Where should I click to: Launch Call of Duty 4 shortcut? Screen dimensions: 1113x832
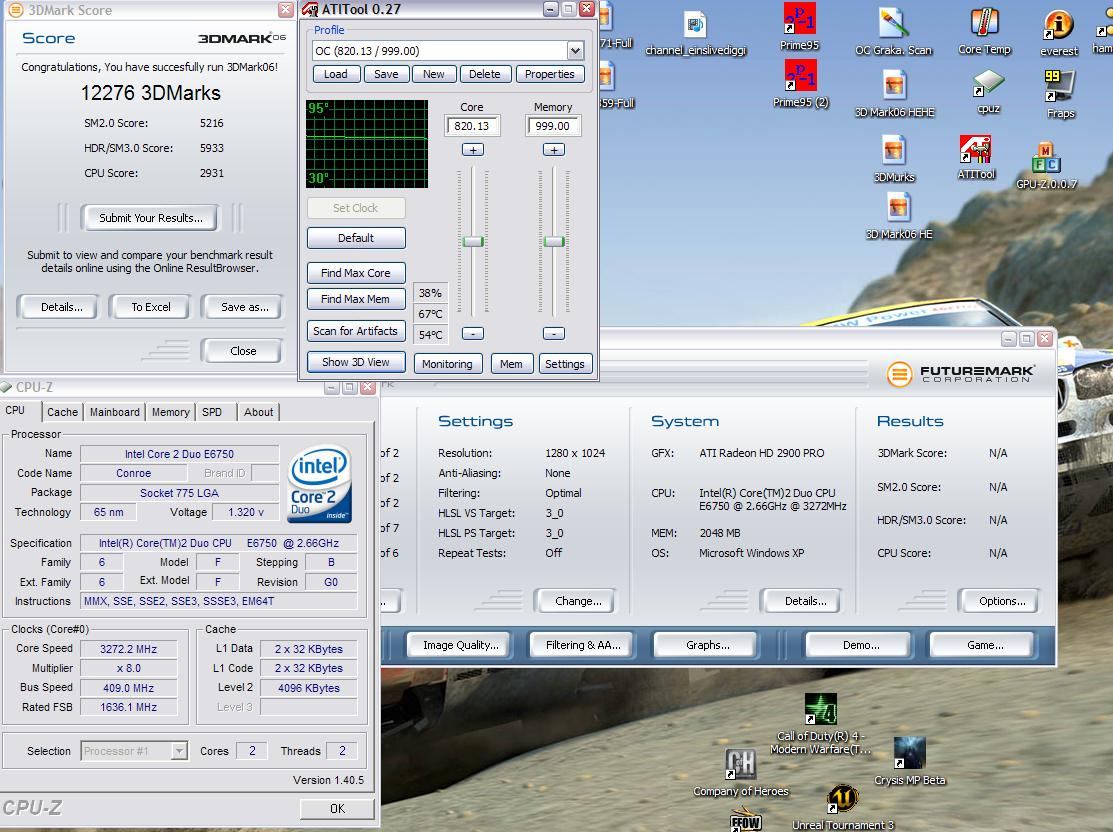821,711
